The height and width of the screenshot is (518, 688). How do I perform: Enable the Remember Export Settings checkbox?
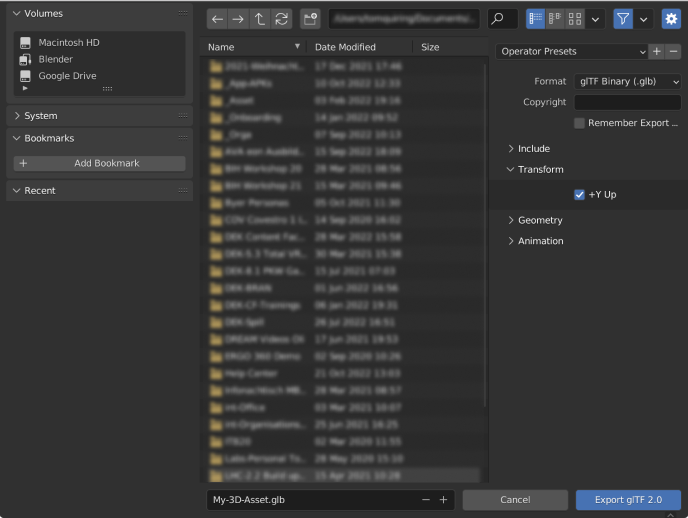[x=580, y=123]
